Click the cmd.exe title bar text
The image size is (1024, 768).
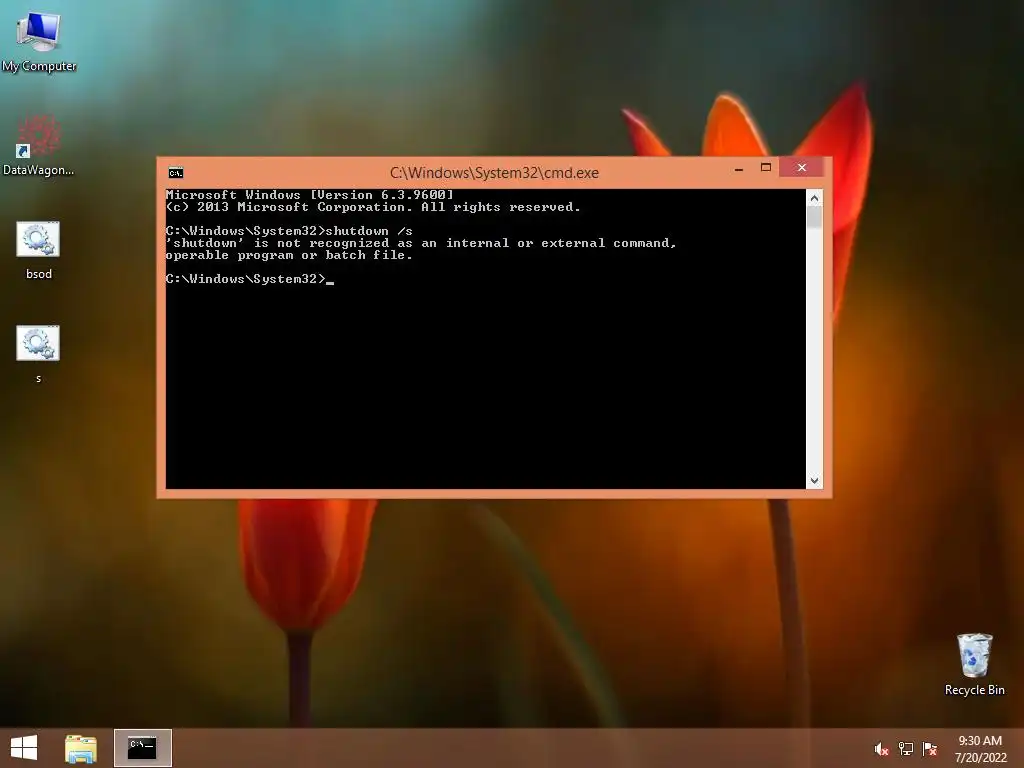[494, 172]
